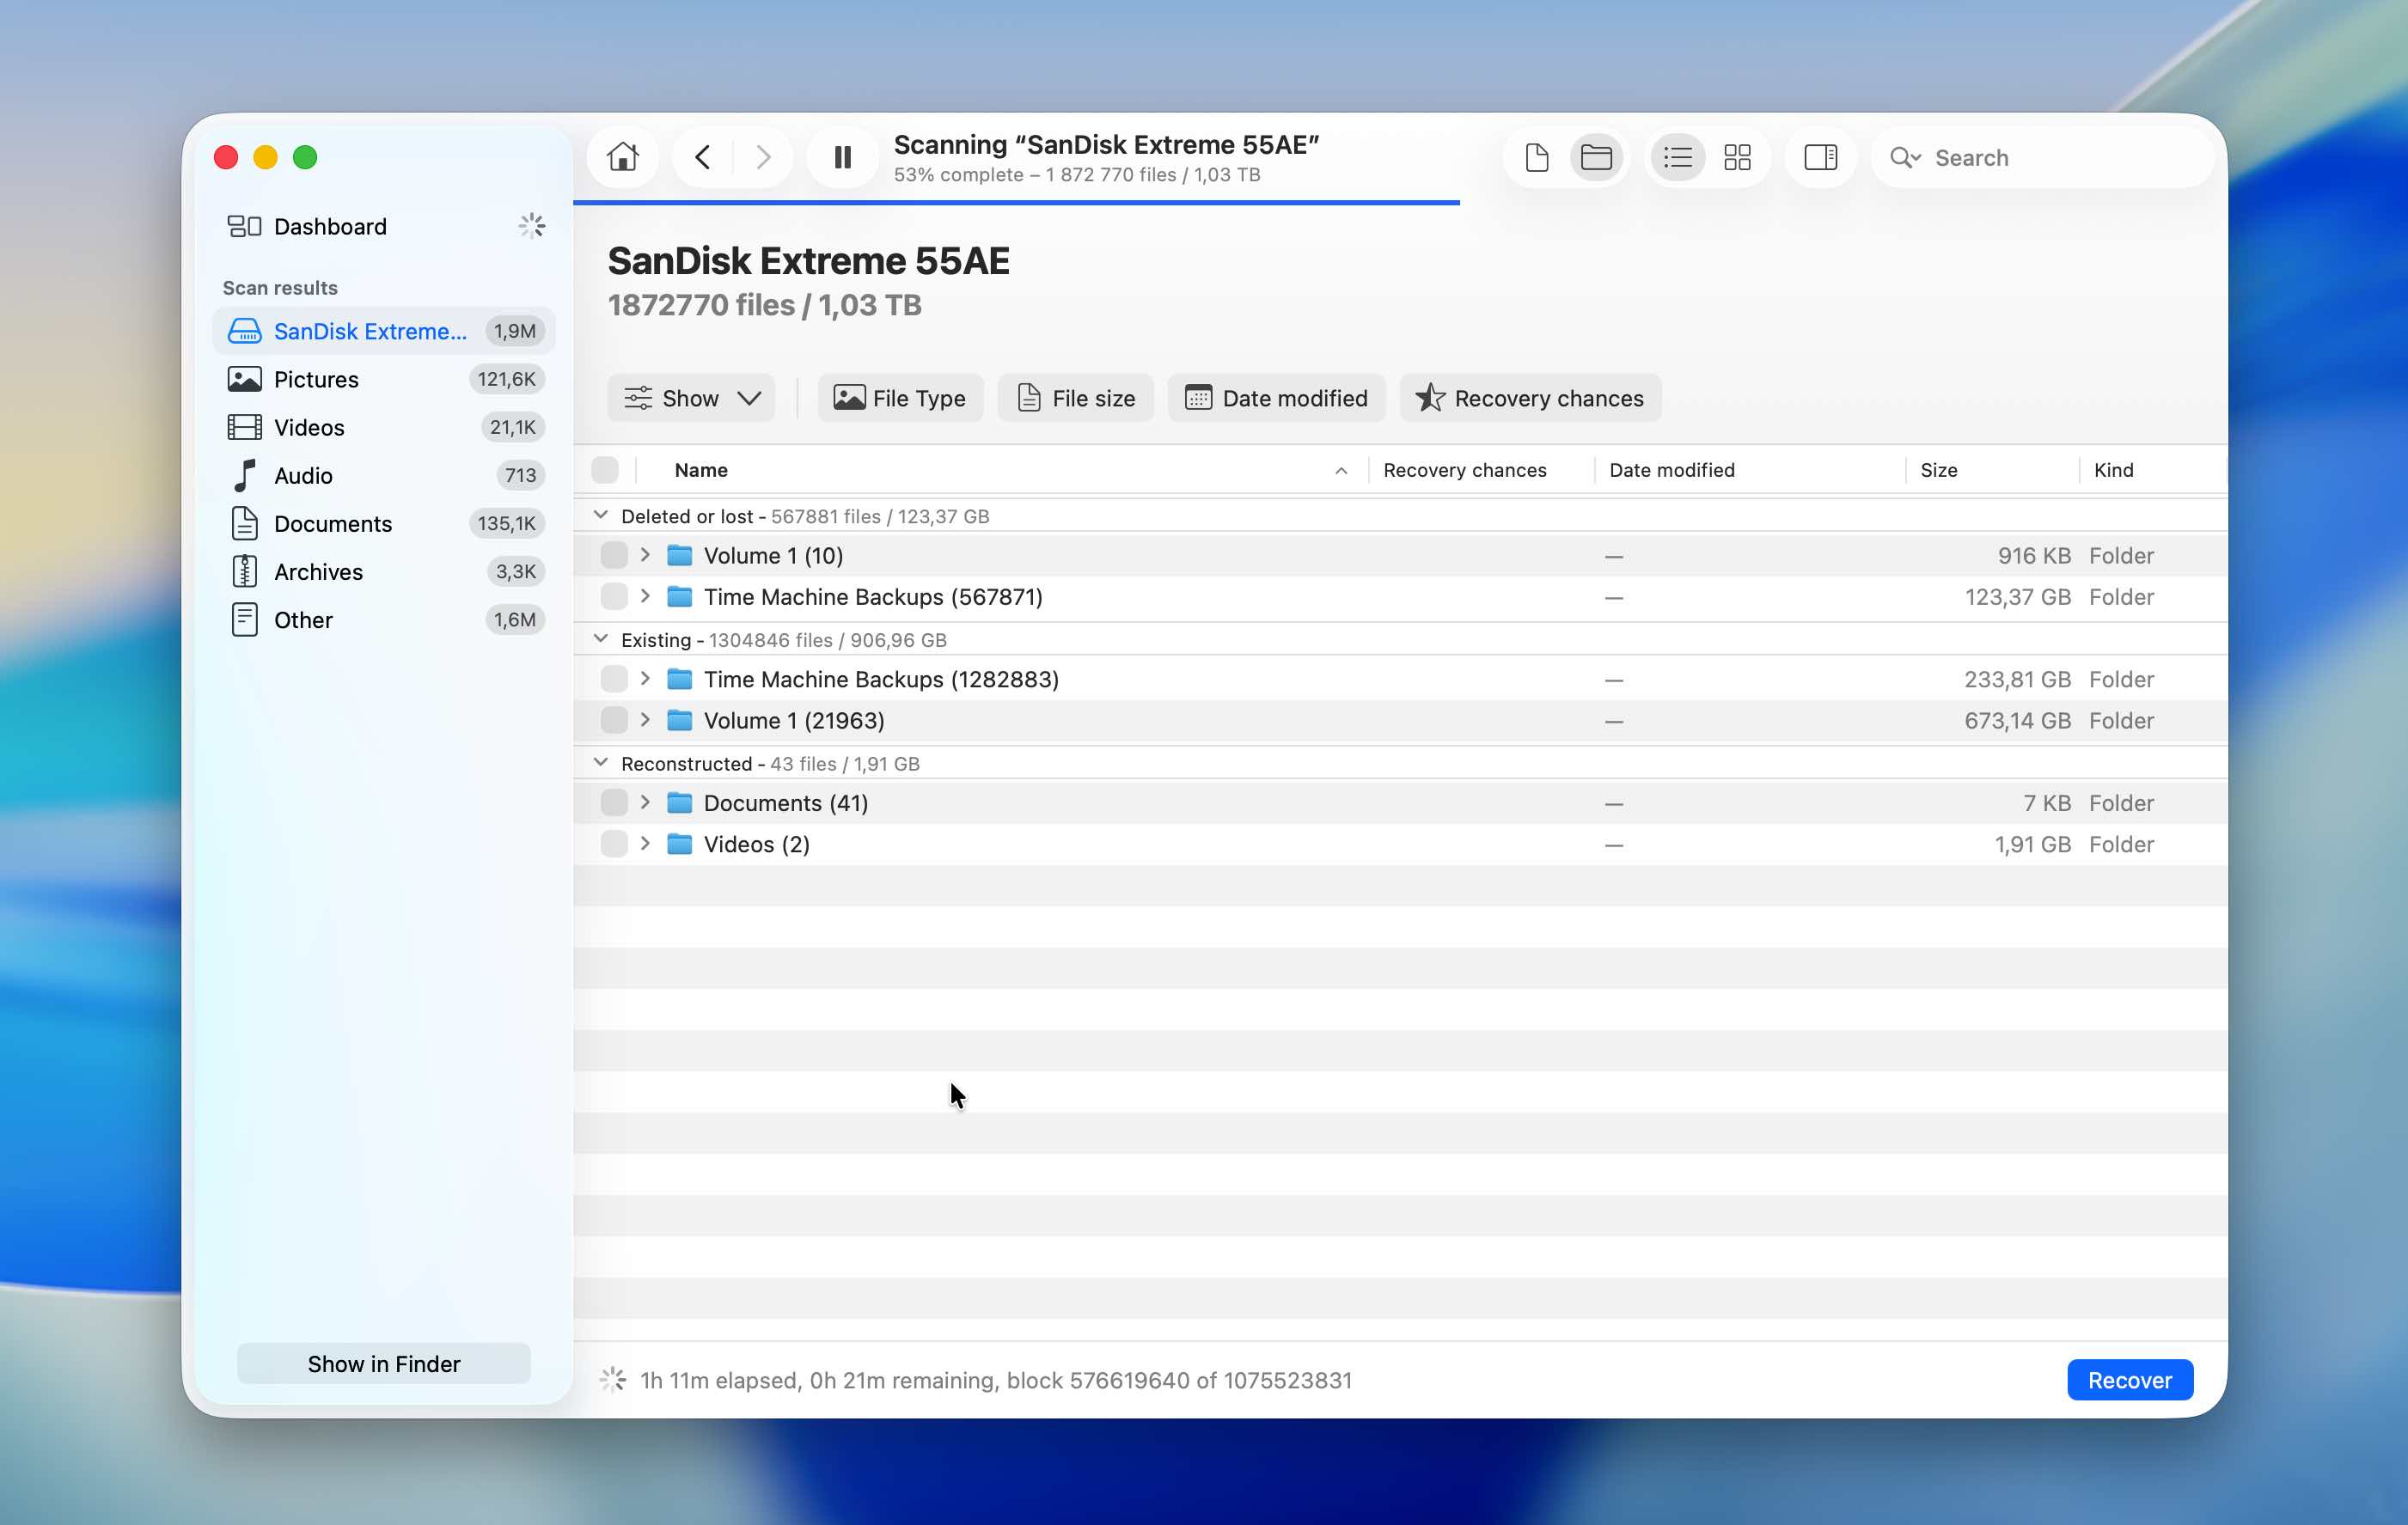Open the Dashboard in the sidebar

330,226
